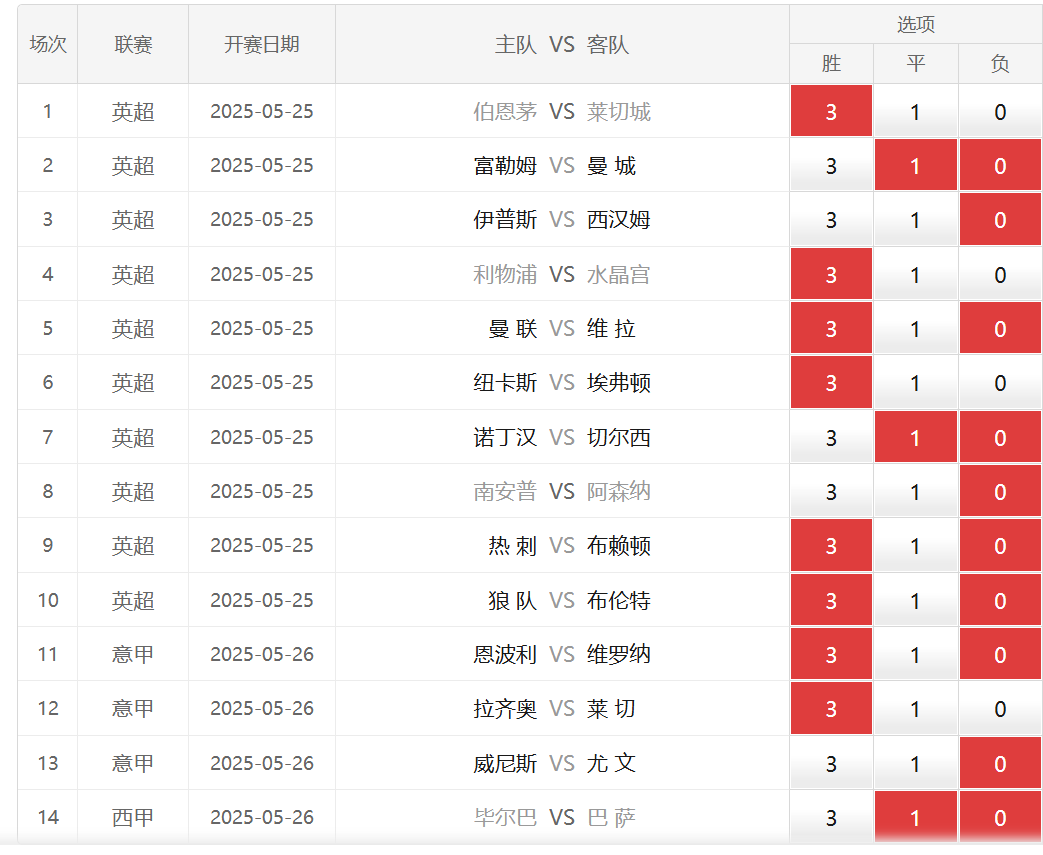Select draw 1 for 纽卡斯 vs 埃弗顿
Screen dimensions: 1043x855
(915, 383)
